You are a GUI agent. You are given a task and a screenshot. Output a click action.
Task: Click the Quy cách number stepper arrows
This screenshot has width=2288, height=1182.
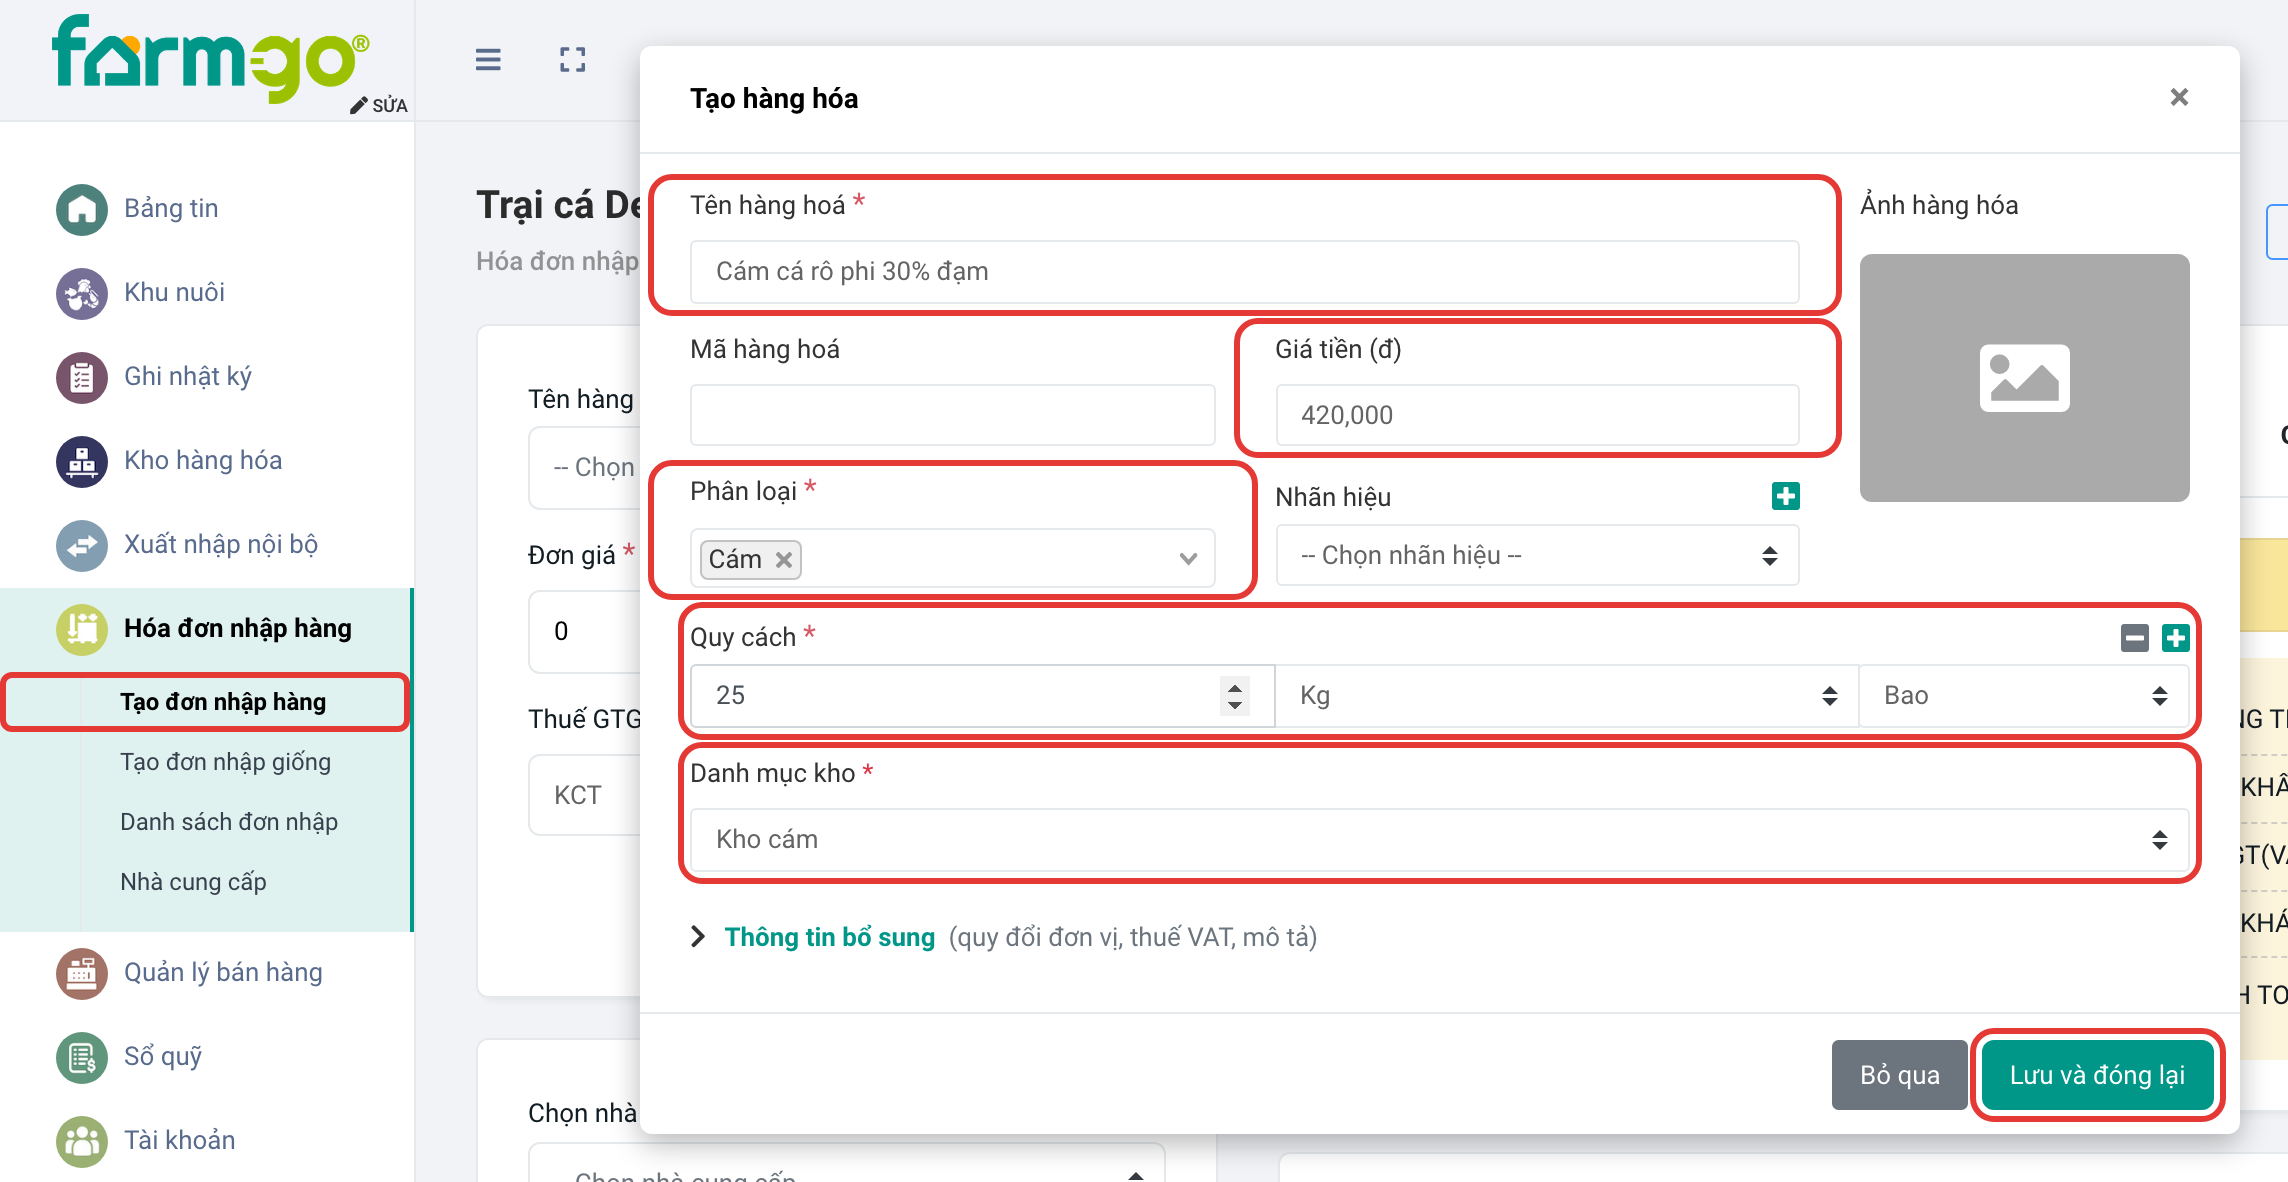click(1235, 695)
